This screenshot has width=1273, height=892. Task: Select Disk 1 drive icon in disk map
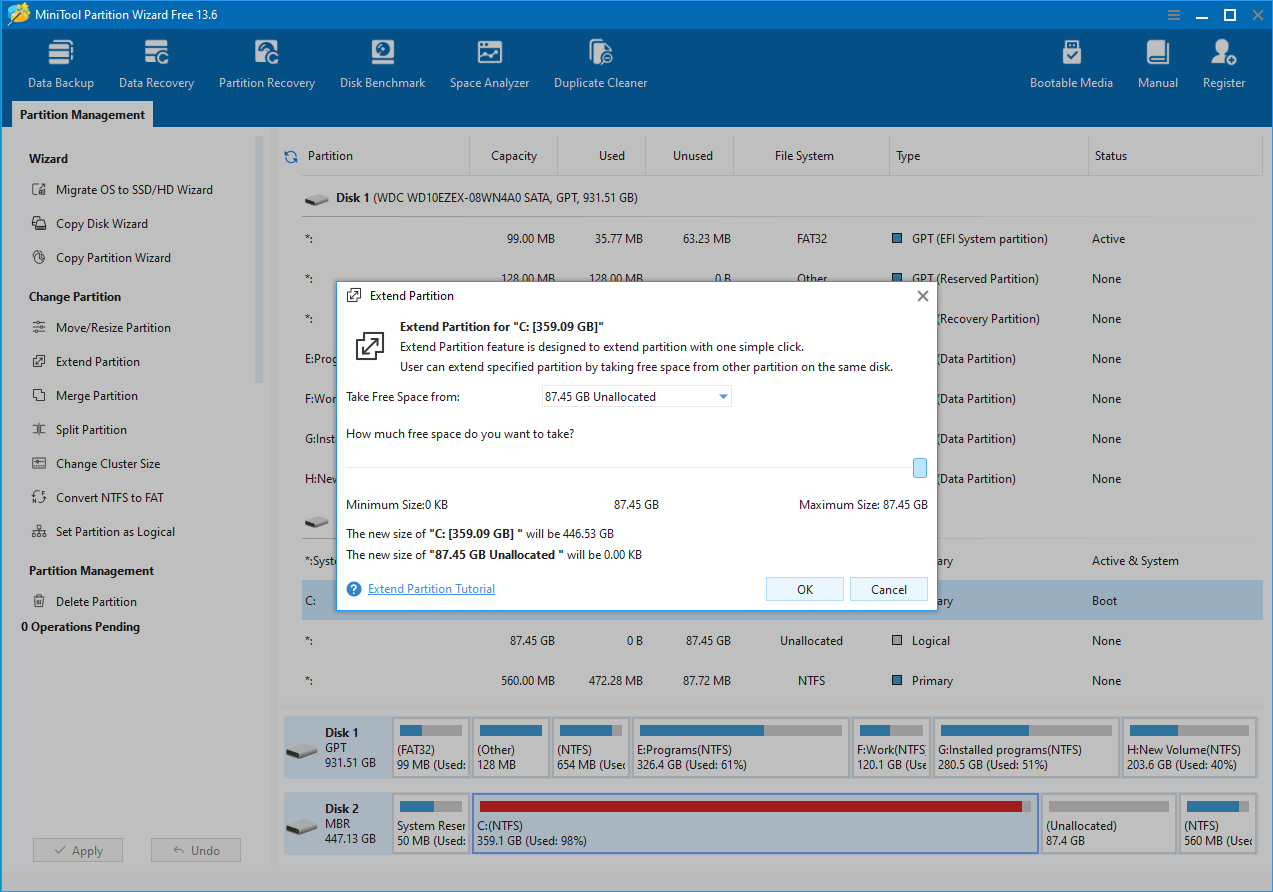coord(302,751)
